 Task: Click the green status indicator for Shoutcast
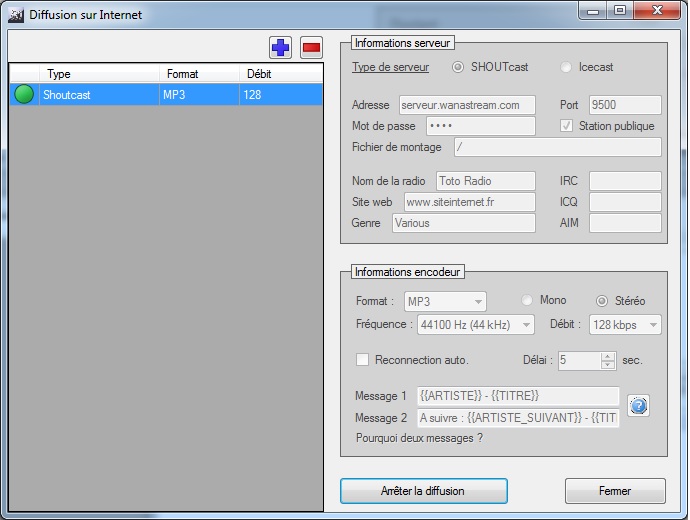(x=24, y=95)
